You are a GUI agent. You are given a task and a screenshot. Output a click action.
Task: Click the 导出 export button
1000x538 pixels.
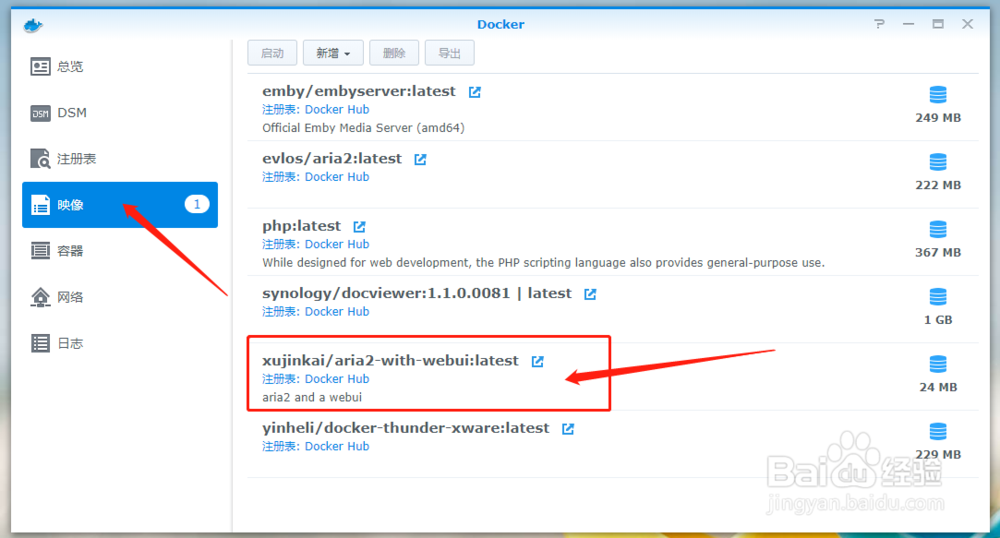pos(449,53)
